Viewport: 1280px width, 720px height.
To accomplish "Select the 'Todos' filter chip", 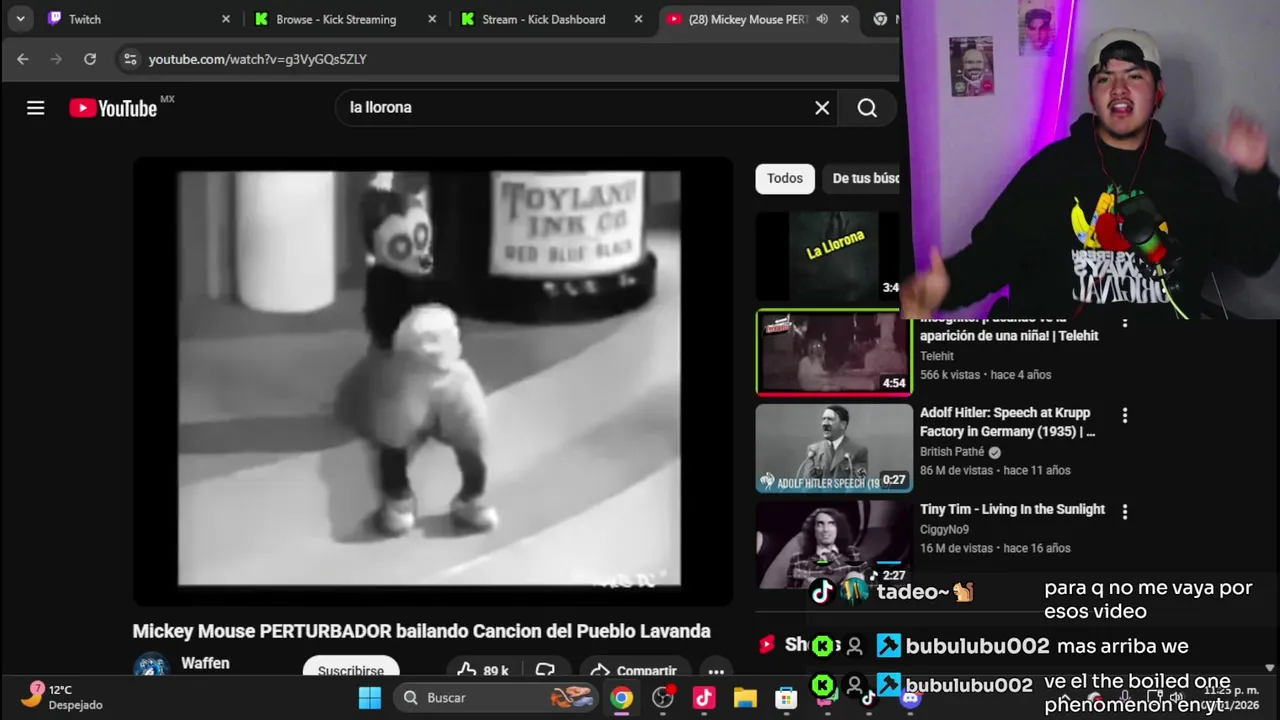I will (785, 178).
